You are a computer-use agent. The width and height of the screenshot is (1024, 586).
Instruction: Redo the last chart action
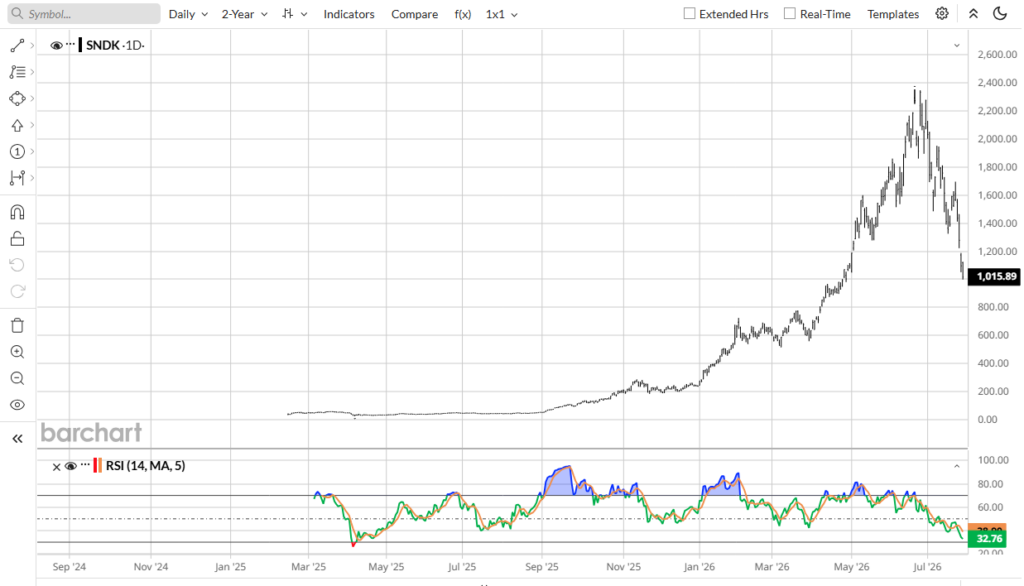coord(17,291)
